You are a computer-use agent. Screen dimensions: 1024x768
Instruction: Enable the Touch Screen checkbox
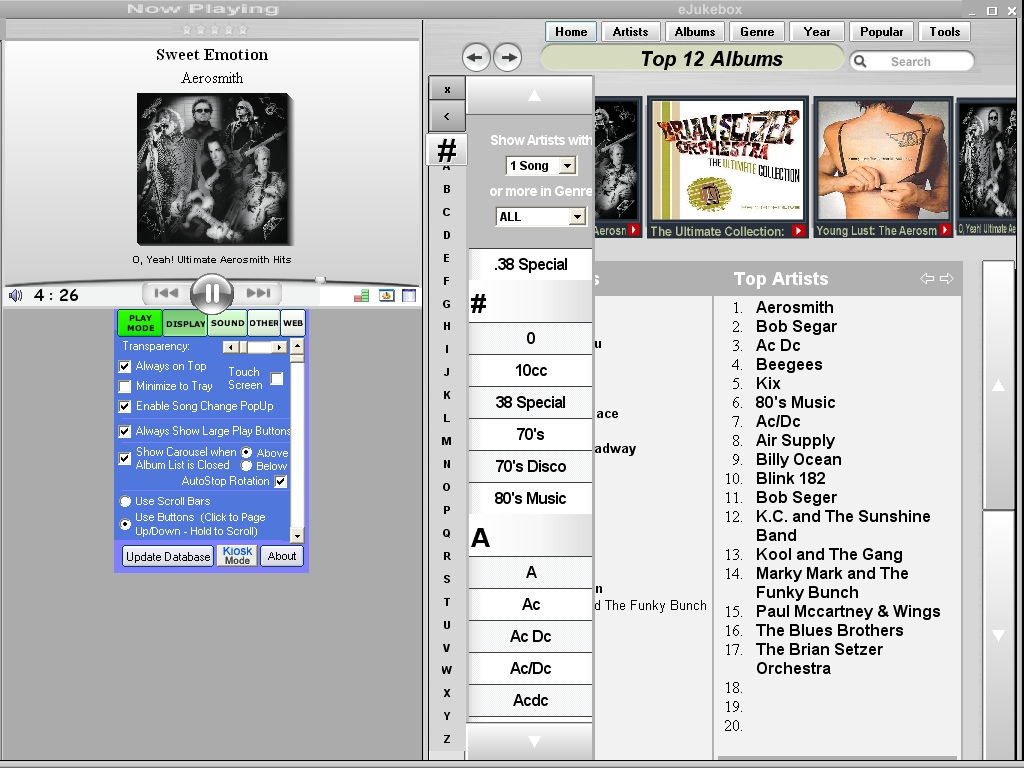[277, 379]
